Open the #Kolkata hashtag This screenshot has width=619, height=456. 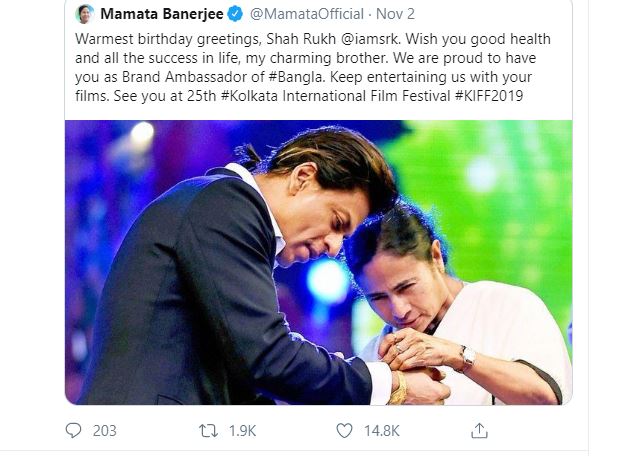pyautogui.click(x=249, y=96)
